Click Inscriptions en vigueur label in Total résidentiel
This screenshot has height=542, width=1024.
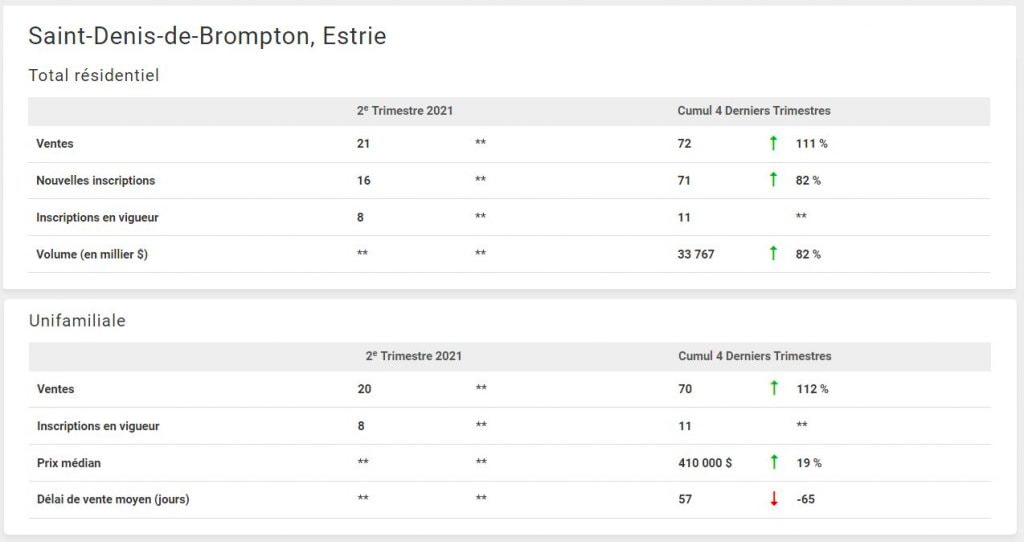tap(97, 217)
